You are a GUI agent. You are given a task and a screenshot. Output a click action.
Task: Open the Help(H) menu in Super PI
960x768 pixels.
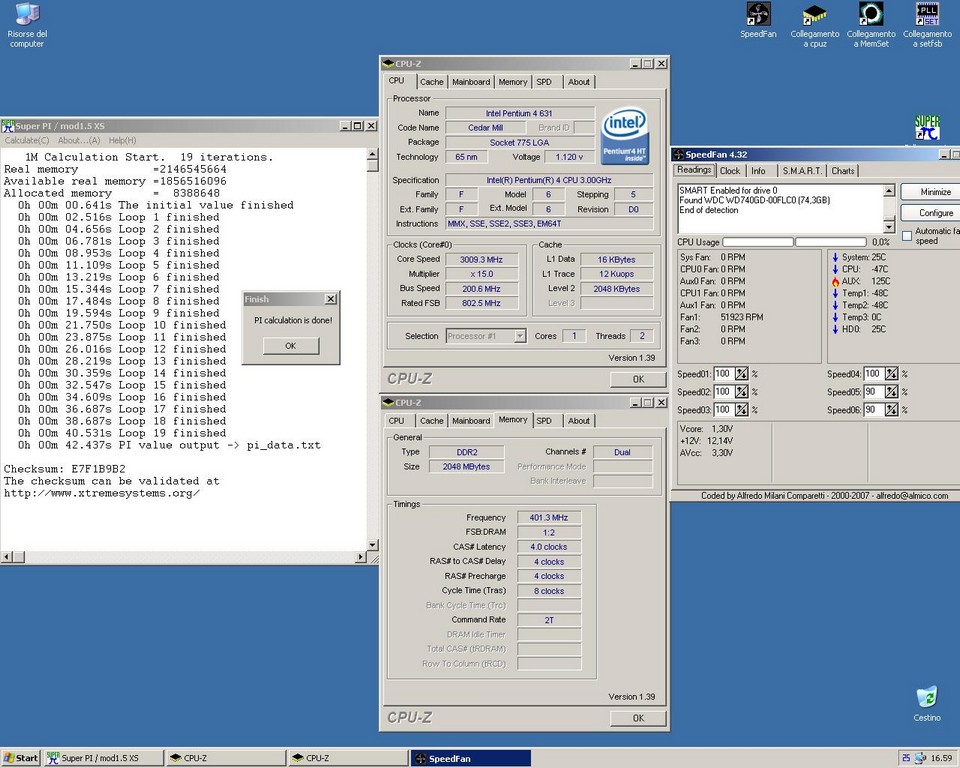click(122, 140)
